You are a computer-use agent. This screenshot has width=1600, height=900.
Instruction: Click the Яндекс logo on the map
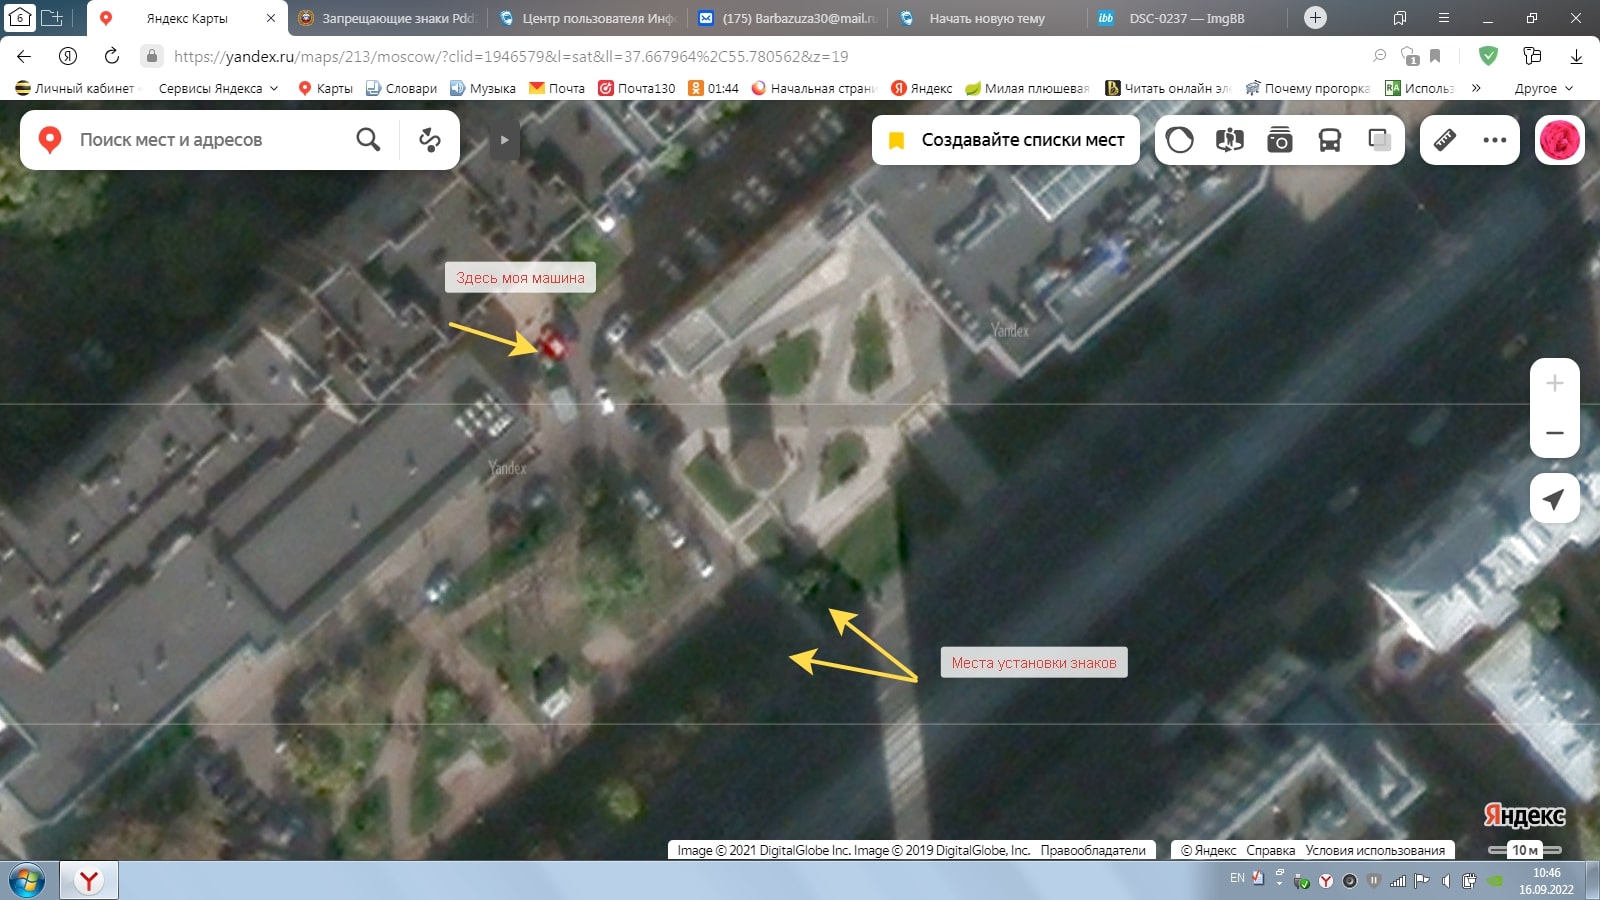pyautogui.click(x=1524, y=815)
